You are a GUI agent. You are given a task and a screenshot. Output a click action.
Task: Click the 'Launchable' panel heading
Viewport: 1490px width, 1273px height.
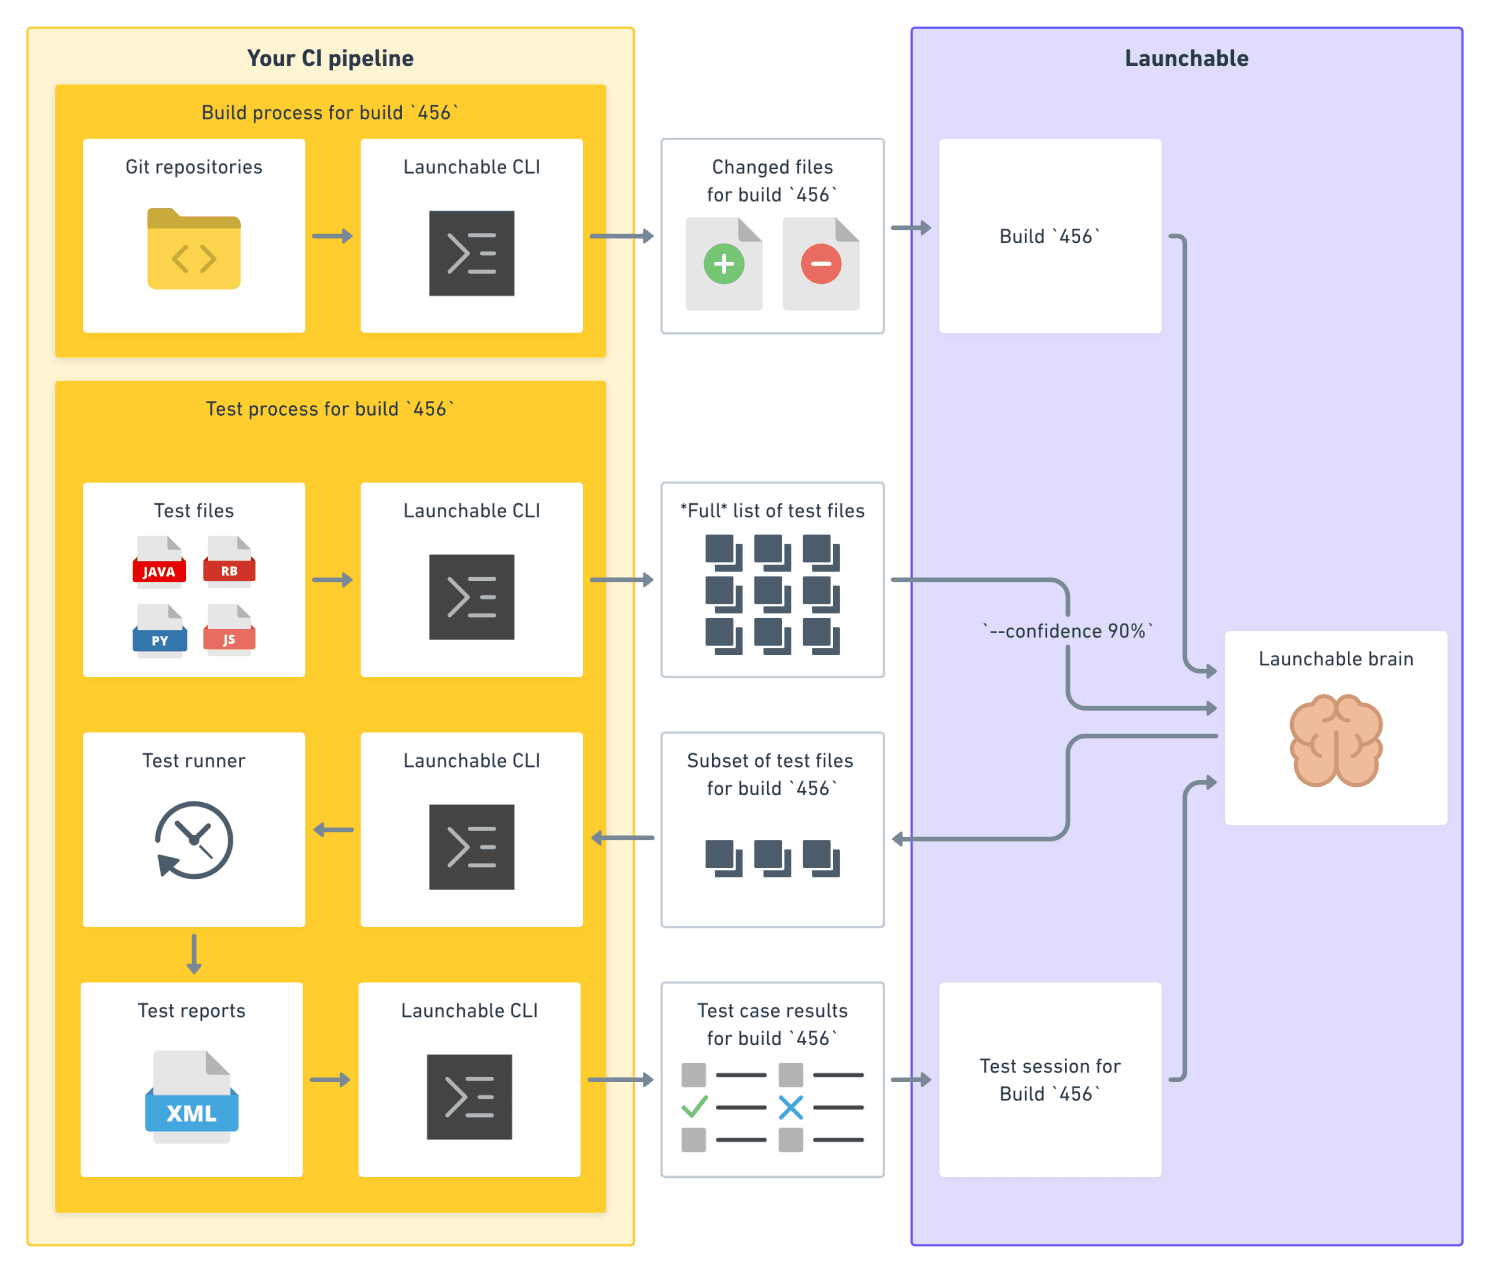coord(1187,58)
